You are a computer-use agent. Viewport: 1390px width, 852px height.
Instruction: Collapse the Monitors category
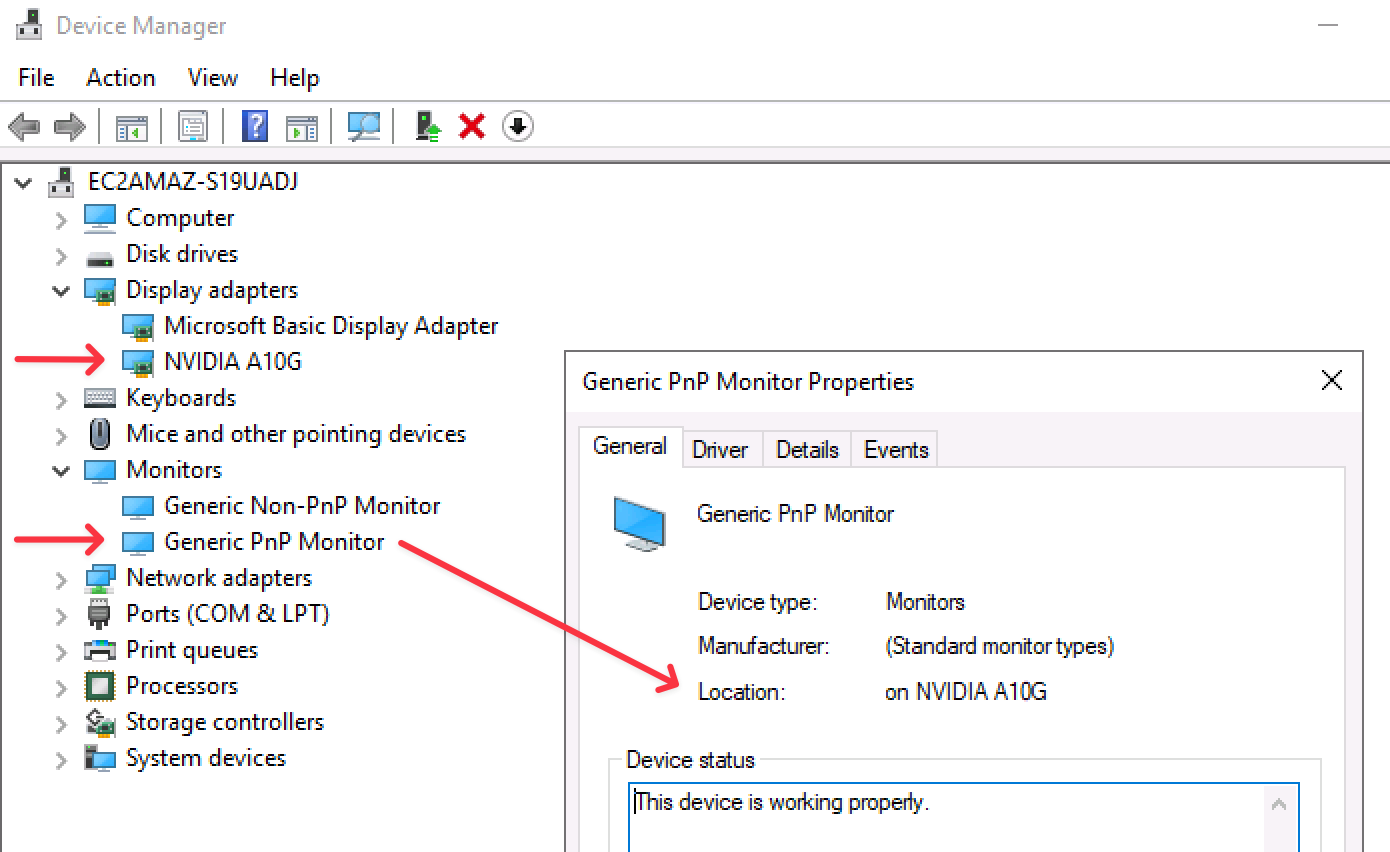63,471
